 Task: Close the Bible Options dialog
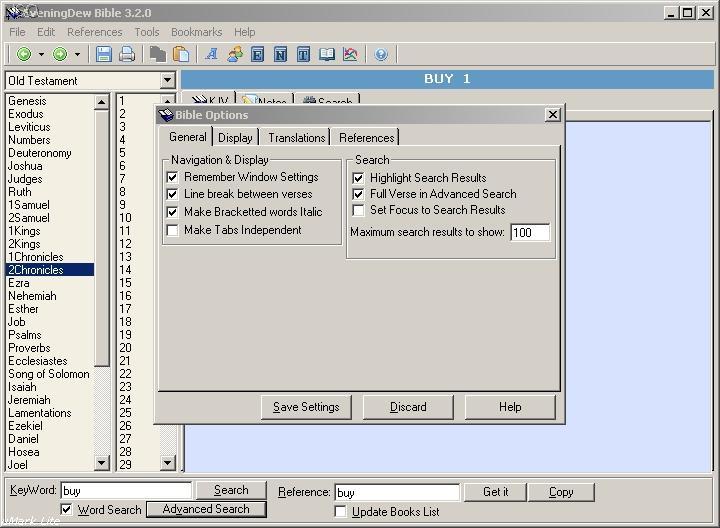pos(553,114)
